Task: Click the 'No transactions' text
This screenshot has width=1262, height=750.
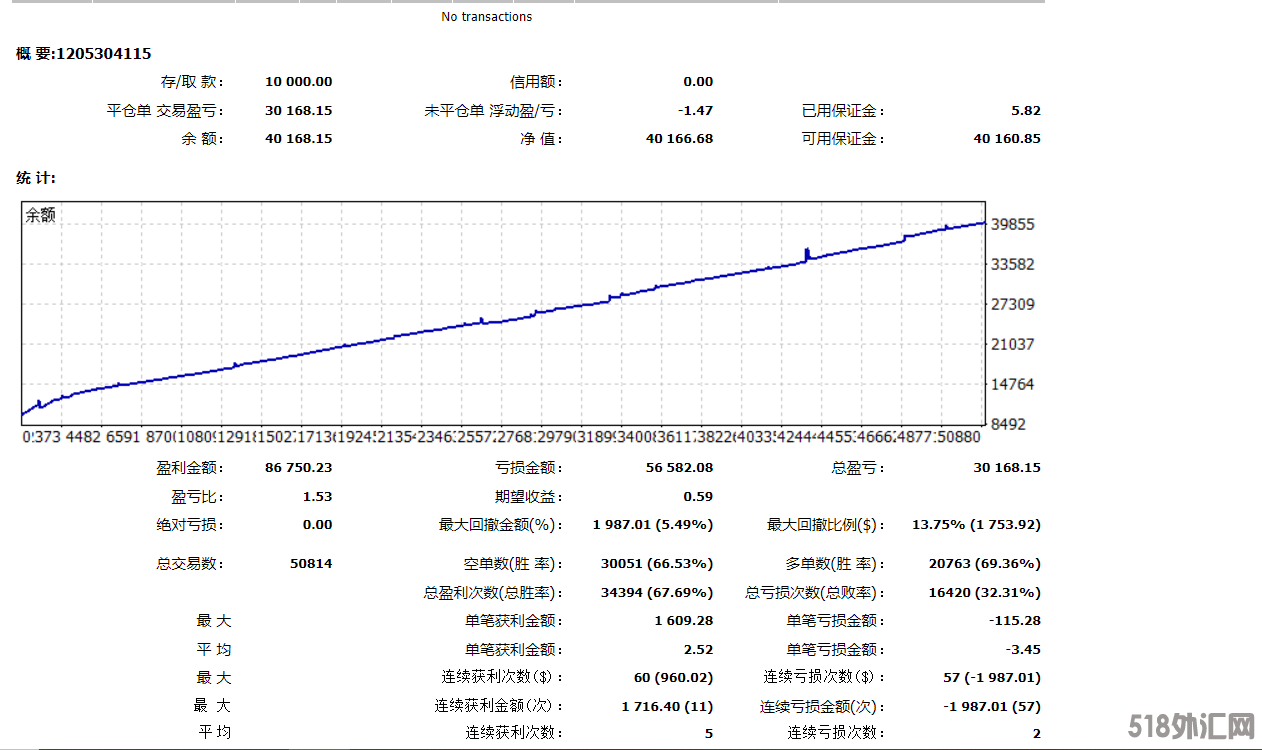Action: coord(487,17)
